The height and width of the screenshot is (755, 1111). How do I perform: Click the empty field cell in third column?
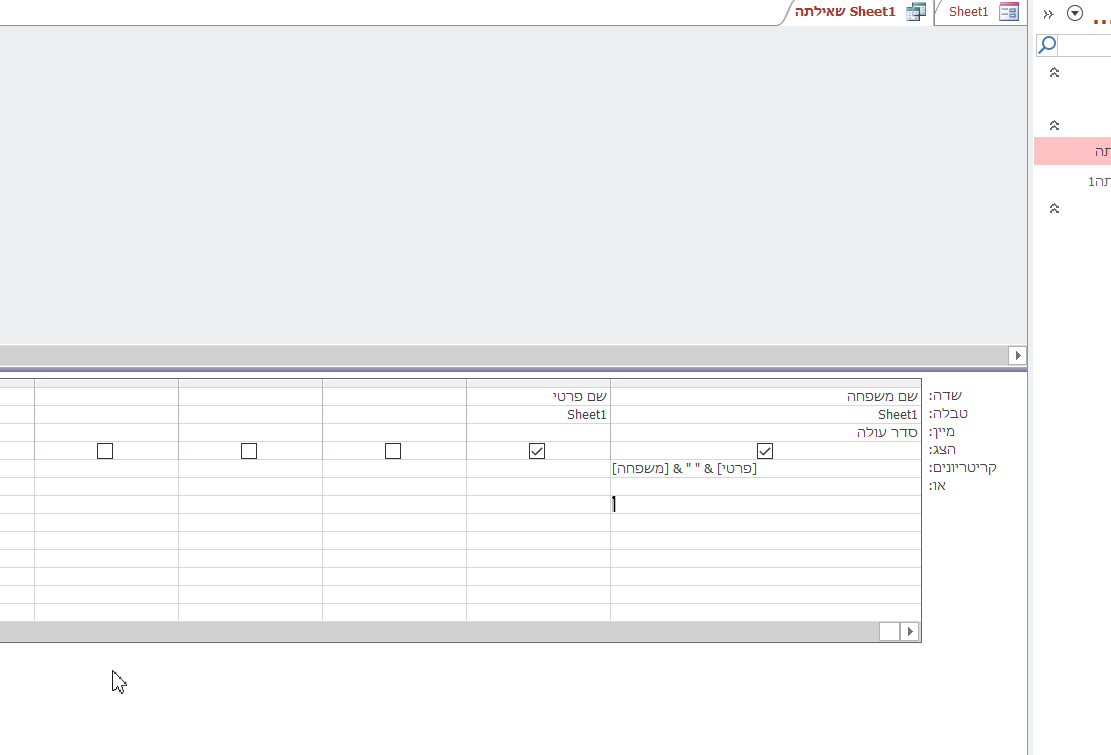click(395, 397)
